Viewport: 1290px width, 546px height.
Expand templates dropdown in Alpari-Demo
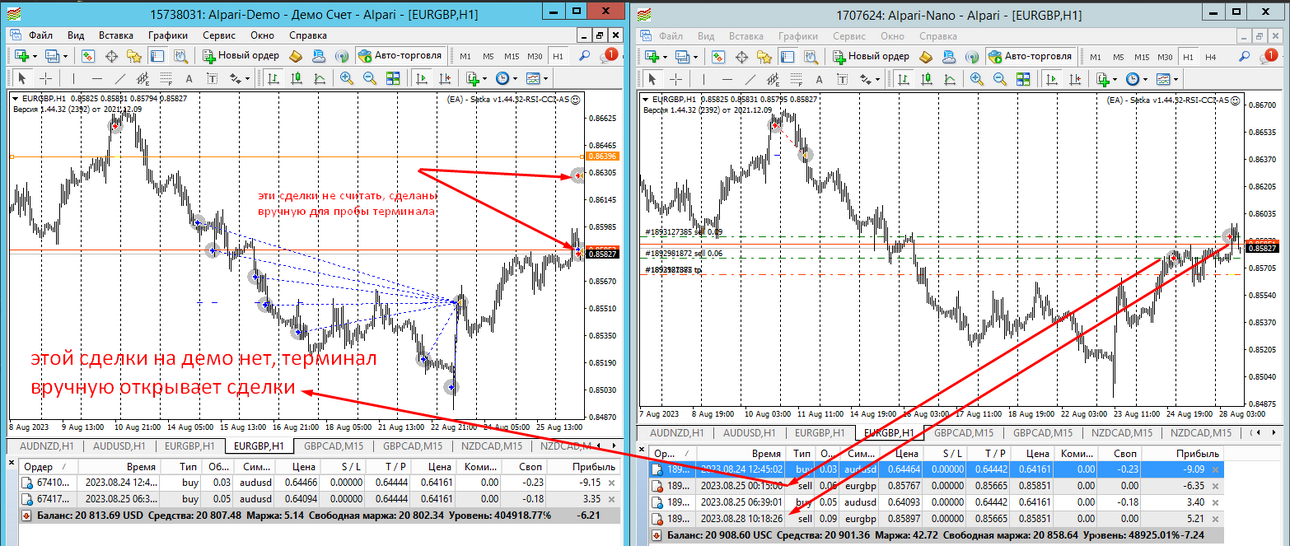[546, 79]
